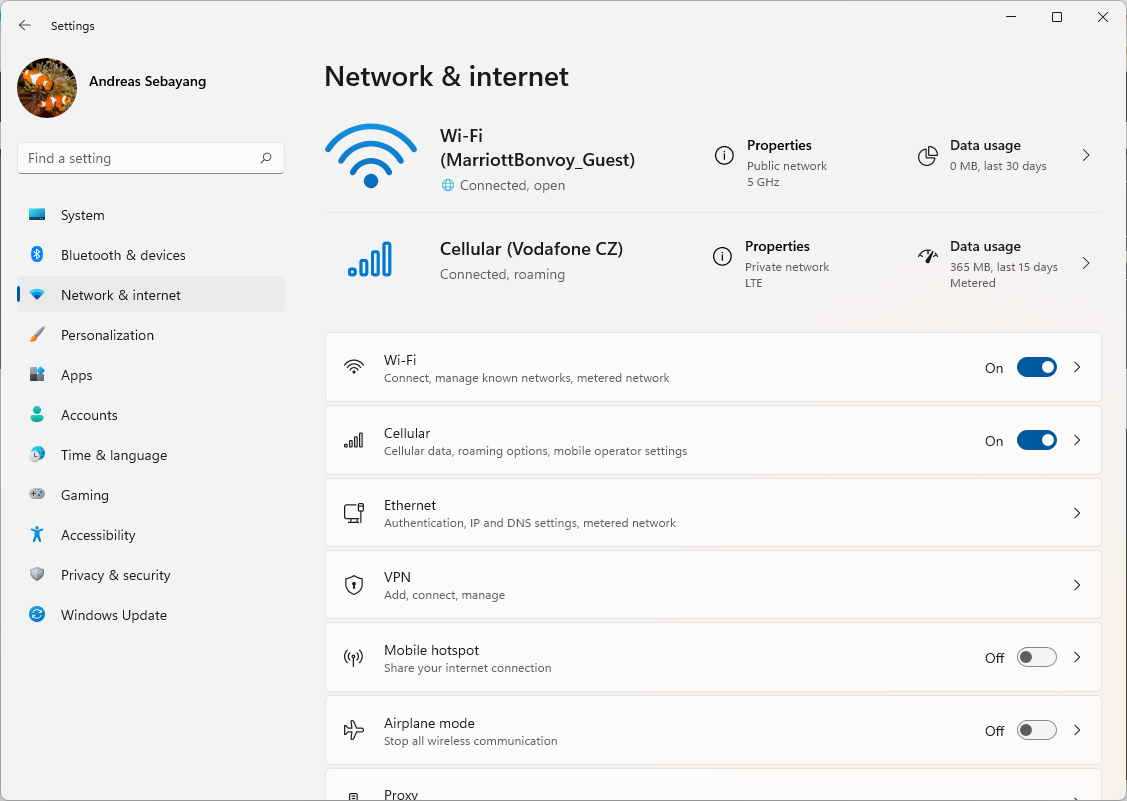
Task: Expand the VPN settings chevron
Action: 1077,585
